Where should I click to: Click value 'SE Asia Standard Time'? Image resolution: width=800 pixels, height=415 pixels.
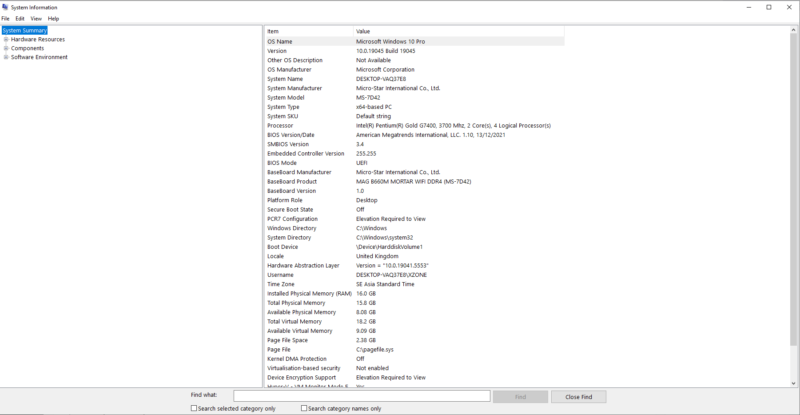(385, 284)
